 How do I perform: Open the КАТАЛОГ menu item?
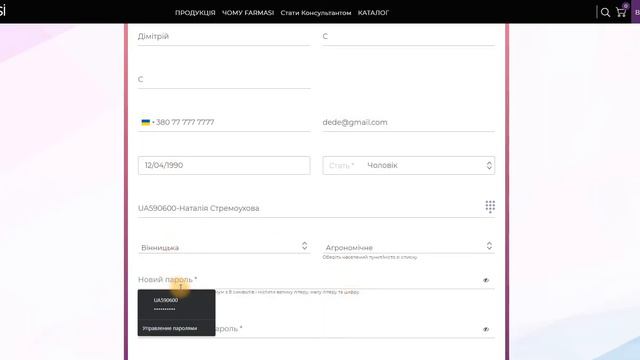(373, 13)
